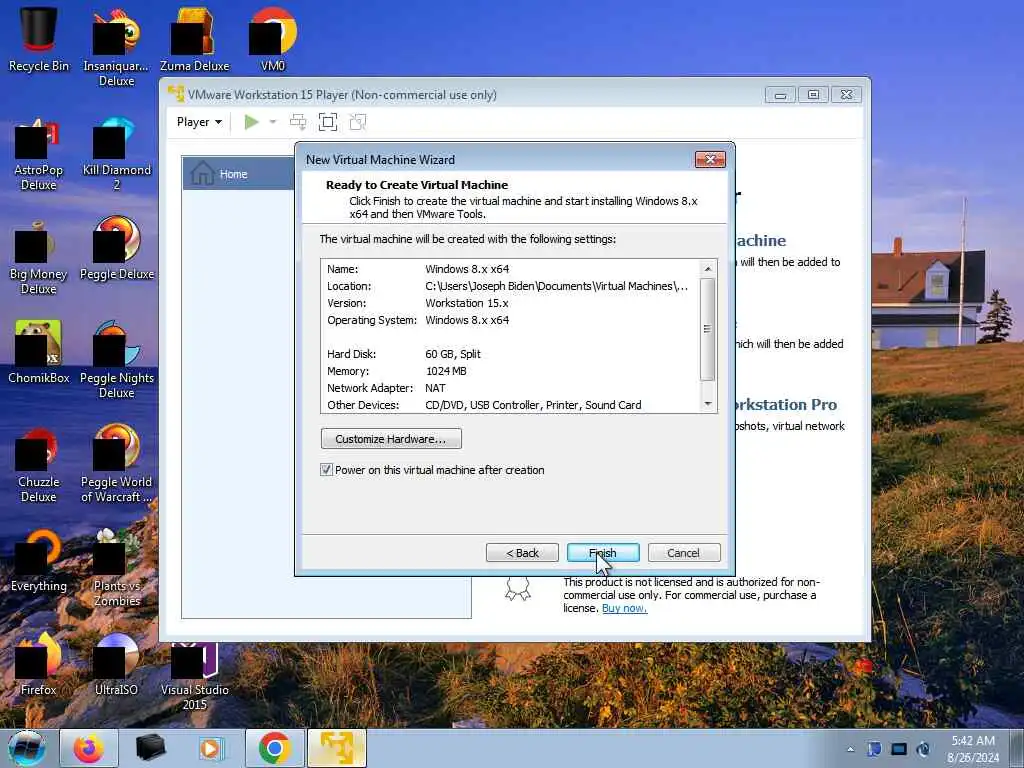Image resolution: width=1024 pixels, height=768 pixels.
Task: Click the Network Adapter NAT value
Action: (x=435, y=388)
